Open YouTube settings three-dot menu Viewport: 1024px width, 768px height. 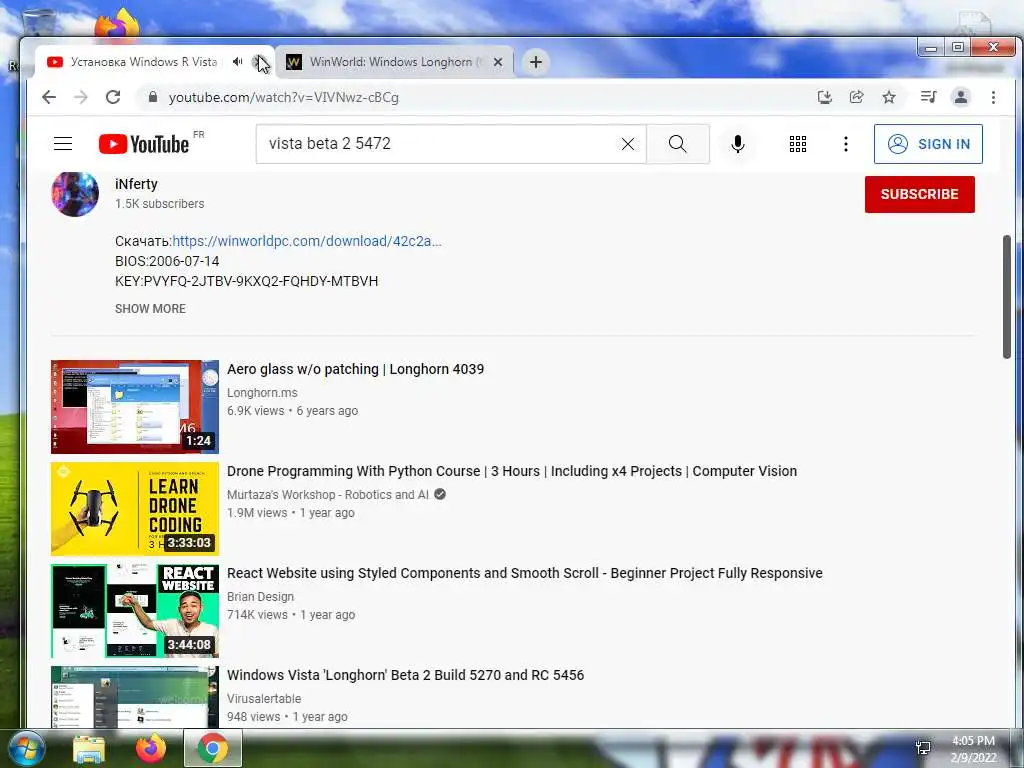click(846, 144)
